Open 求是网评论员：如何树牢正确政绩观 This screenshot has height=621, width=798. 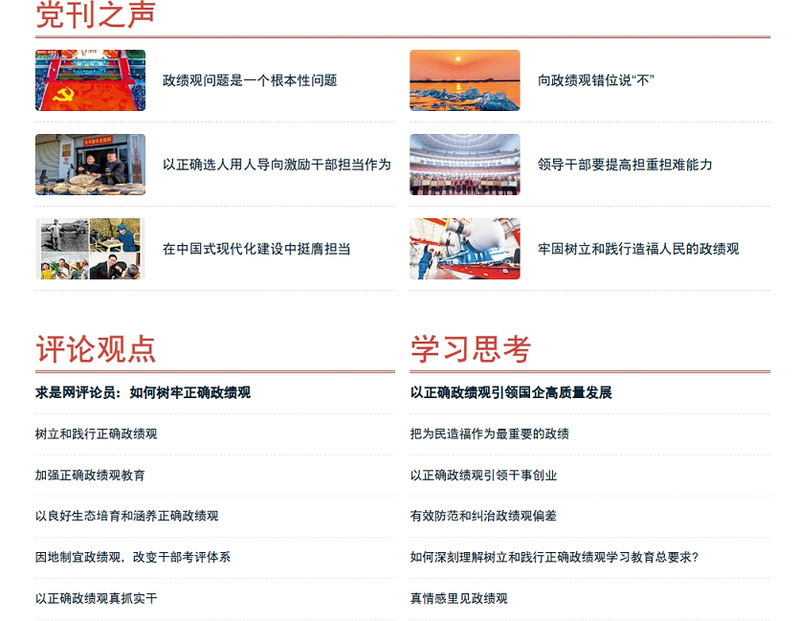tap(142, 393)
